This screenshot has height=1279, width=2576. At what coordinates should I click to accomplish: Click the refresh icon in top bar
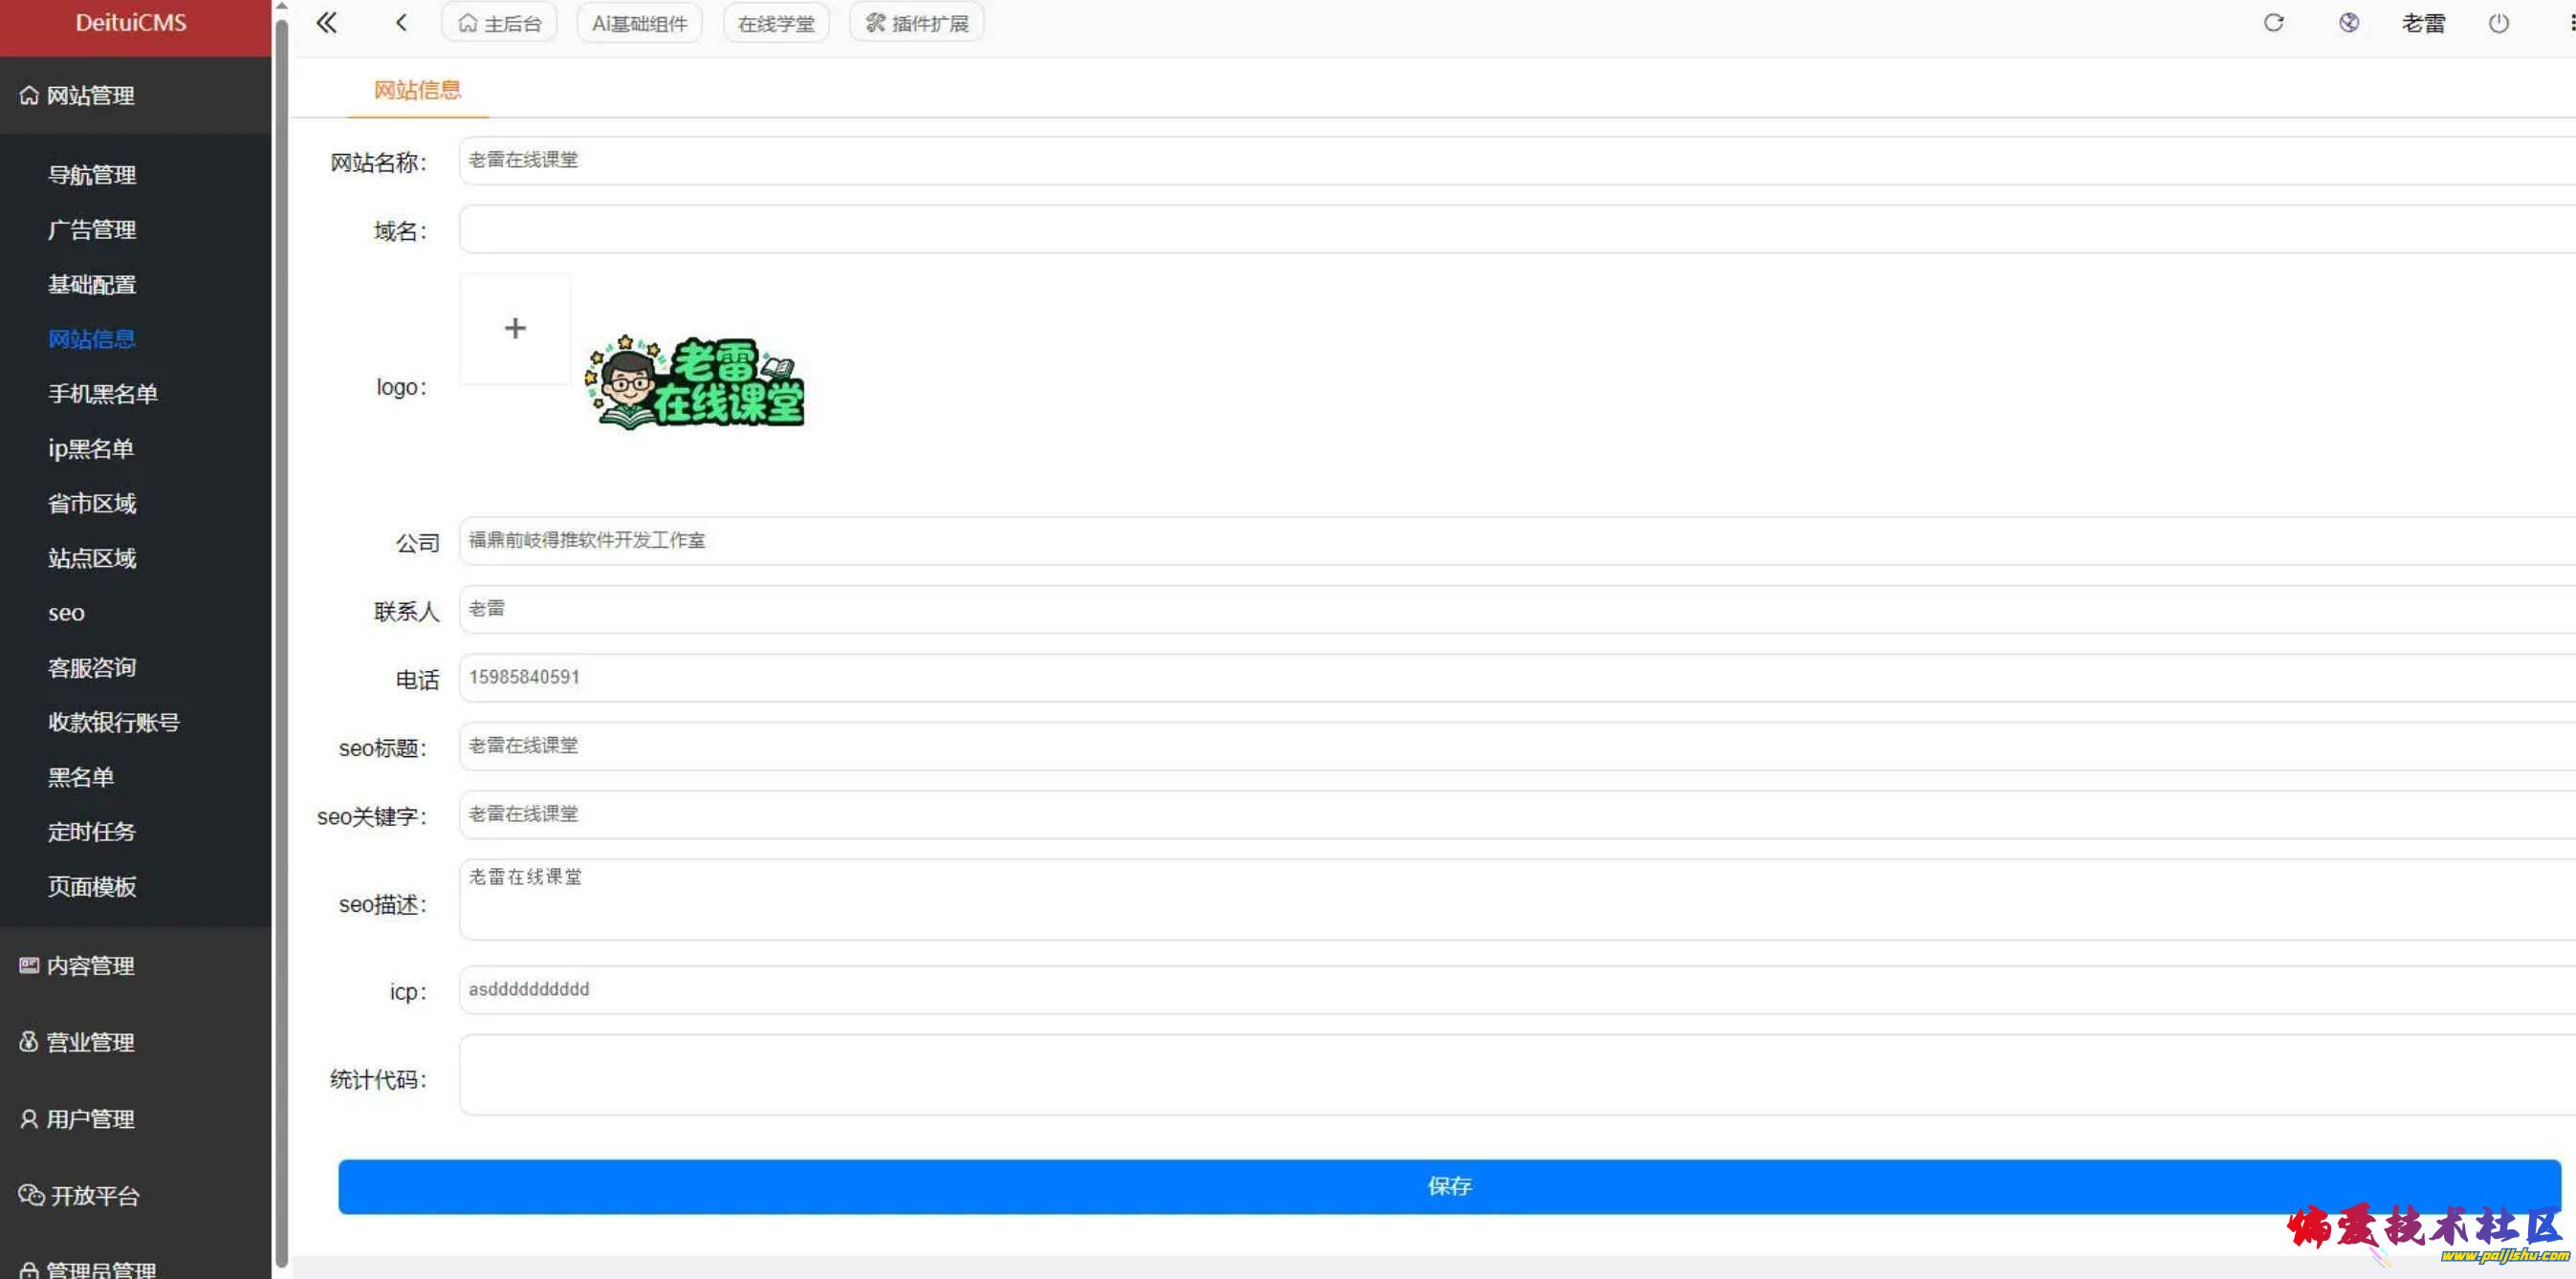pos(2273,22)
